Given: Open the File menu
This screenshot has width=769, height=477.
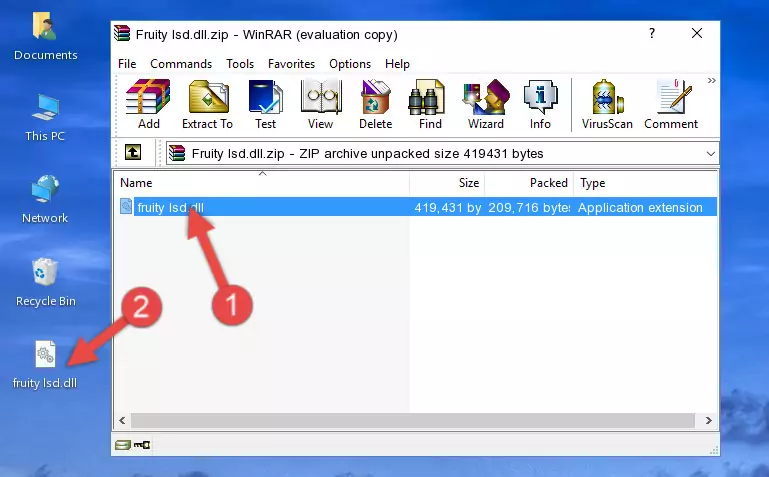Looking at the screenshot, I should tap(127, 64).
